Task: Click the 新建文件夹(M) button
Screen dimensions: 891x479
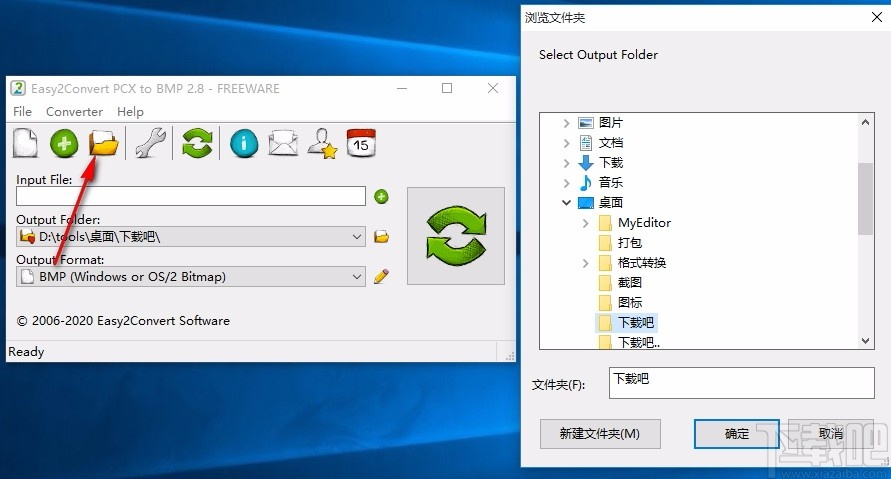Action: (x=600, y=434)
